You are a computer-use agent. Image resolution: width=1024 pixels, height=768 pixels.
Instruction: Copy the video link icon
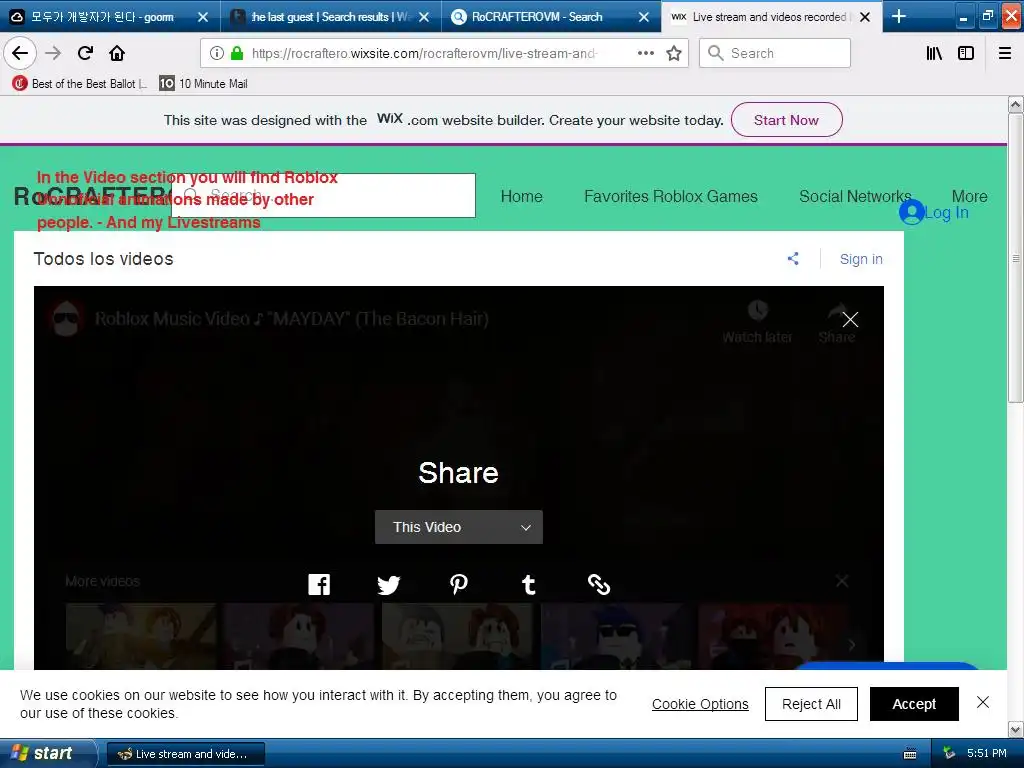599,584
